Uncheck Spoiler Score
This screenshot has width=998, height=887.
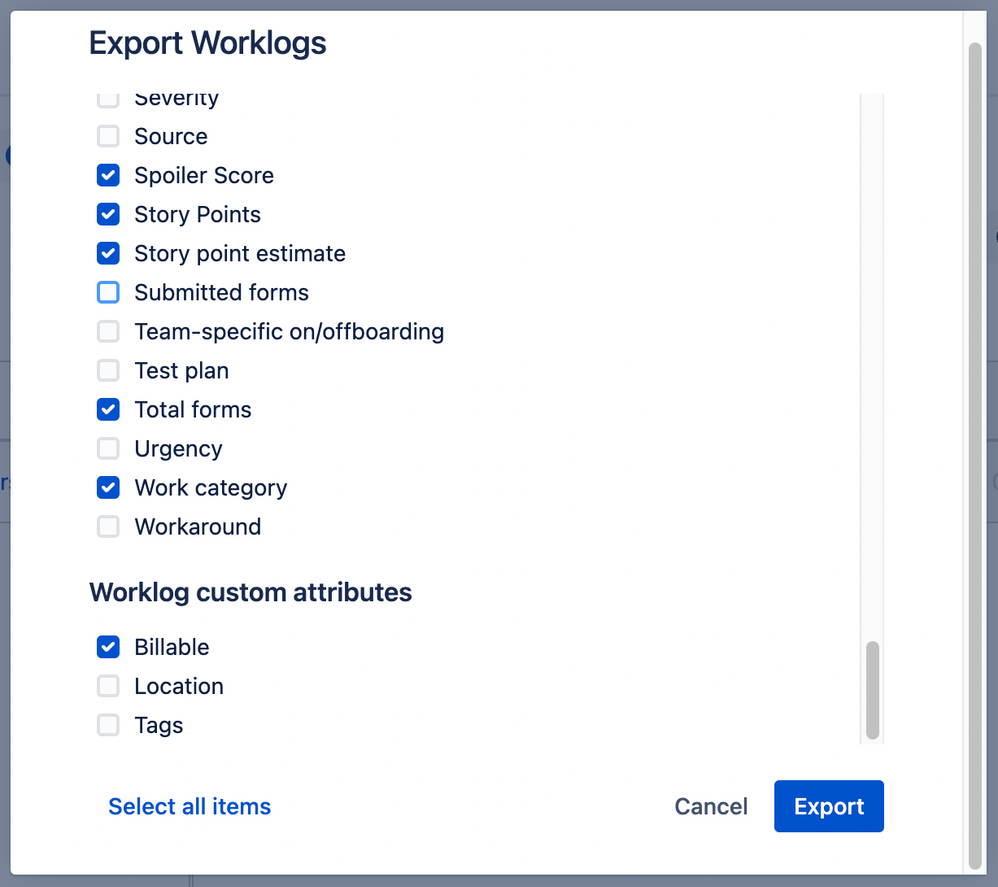(x=107, y=175)
